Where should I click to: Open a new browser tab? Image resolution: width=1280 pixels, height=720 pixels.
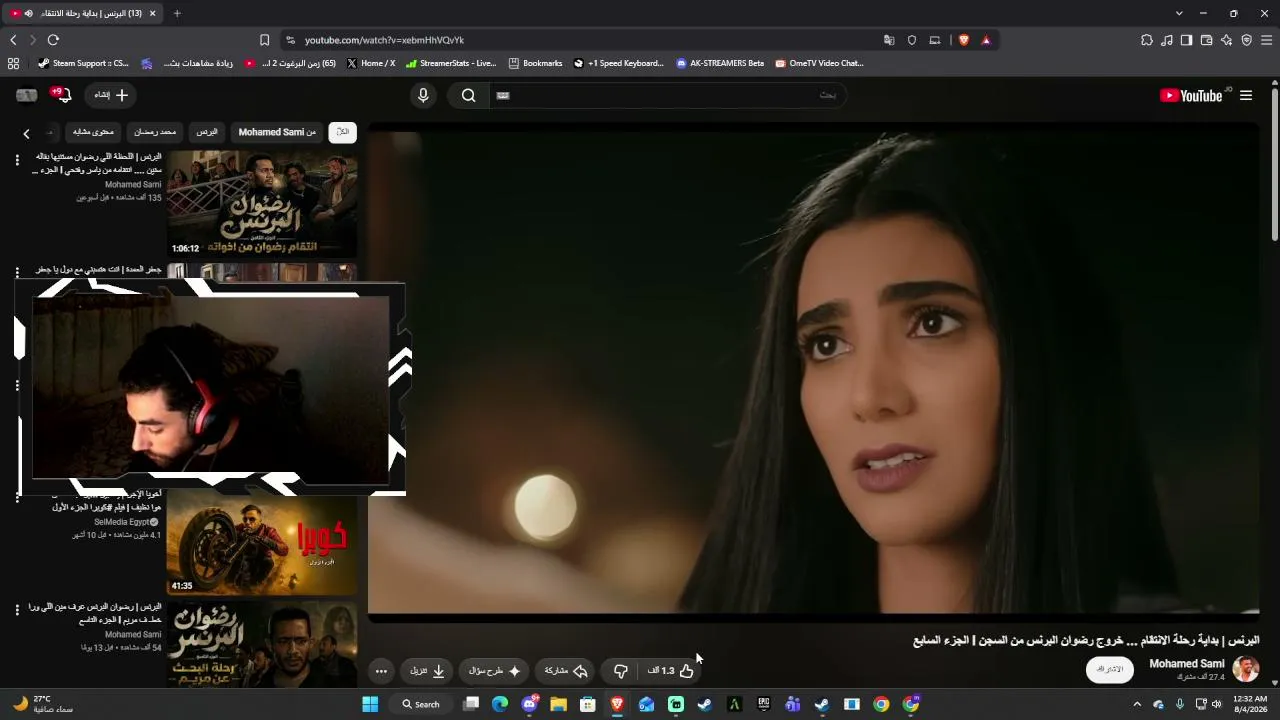pyautogui.click(x=177, y=13)
